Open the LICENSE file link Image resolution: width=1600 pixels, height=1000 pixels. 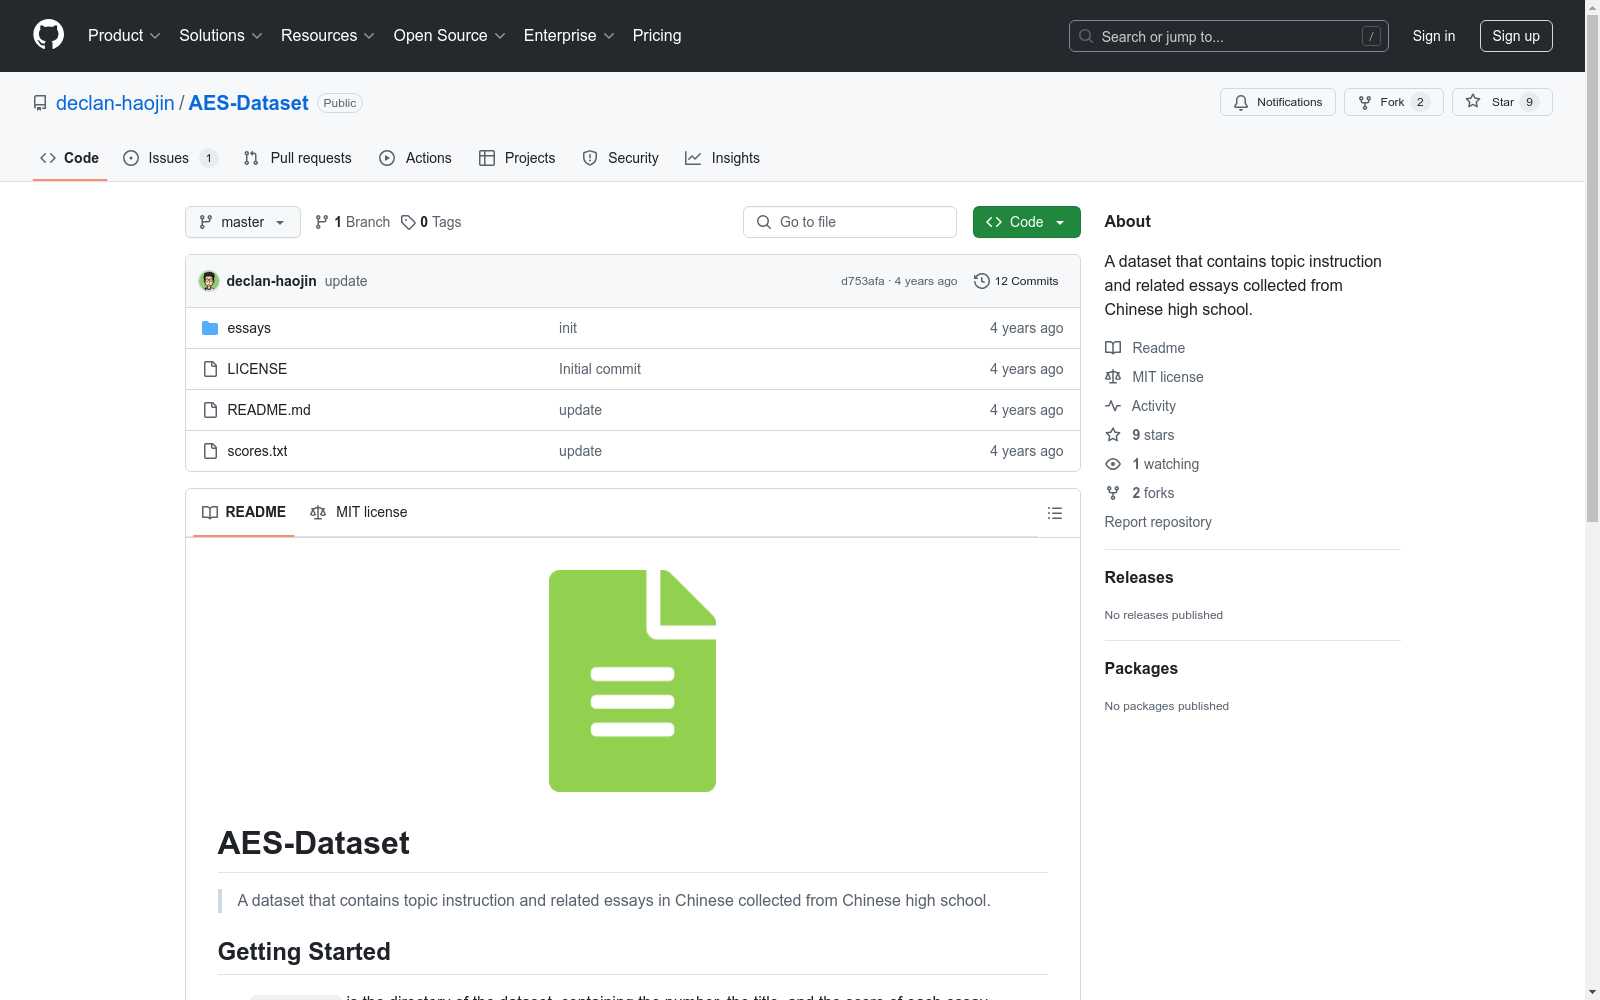click(257, 369)
